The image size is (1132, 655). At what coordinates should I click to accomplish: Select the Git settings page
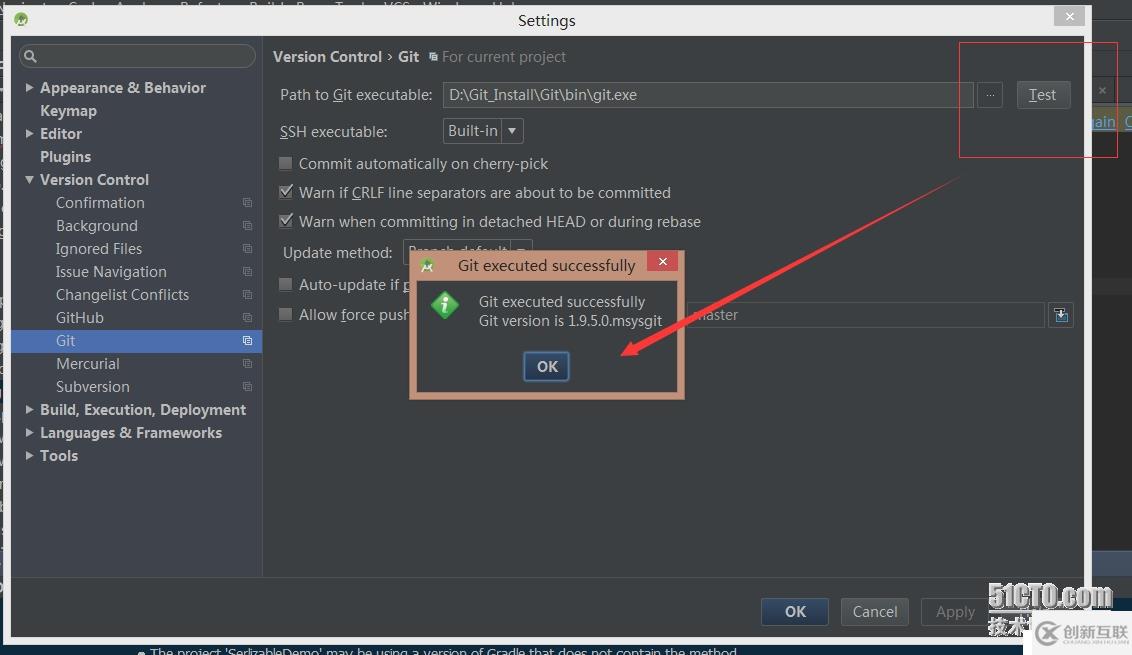click(x=136, y=341)
